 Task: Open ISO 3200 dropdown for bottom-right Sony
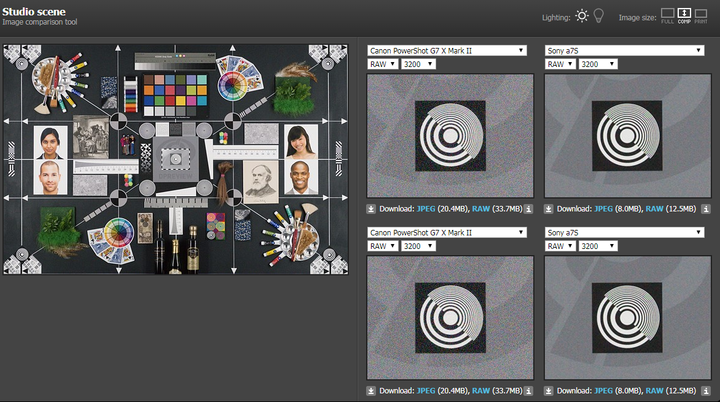[x=596, y=246]
